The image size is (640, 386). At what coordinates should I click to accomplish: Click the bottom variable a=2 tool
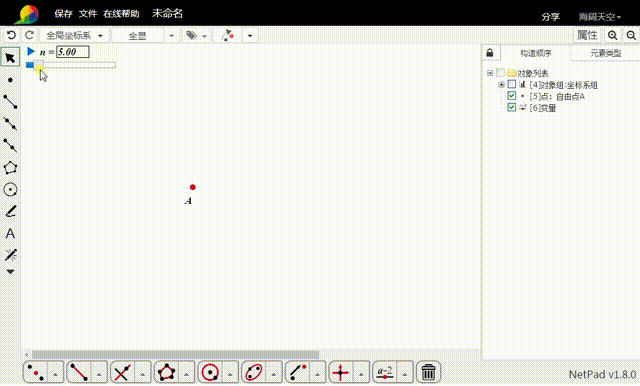pyautogui.click(x=384, y=372)
